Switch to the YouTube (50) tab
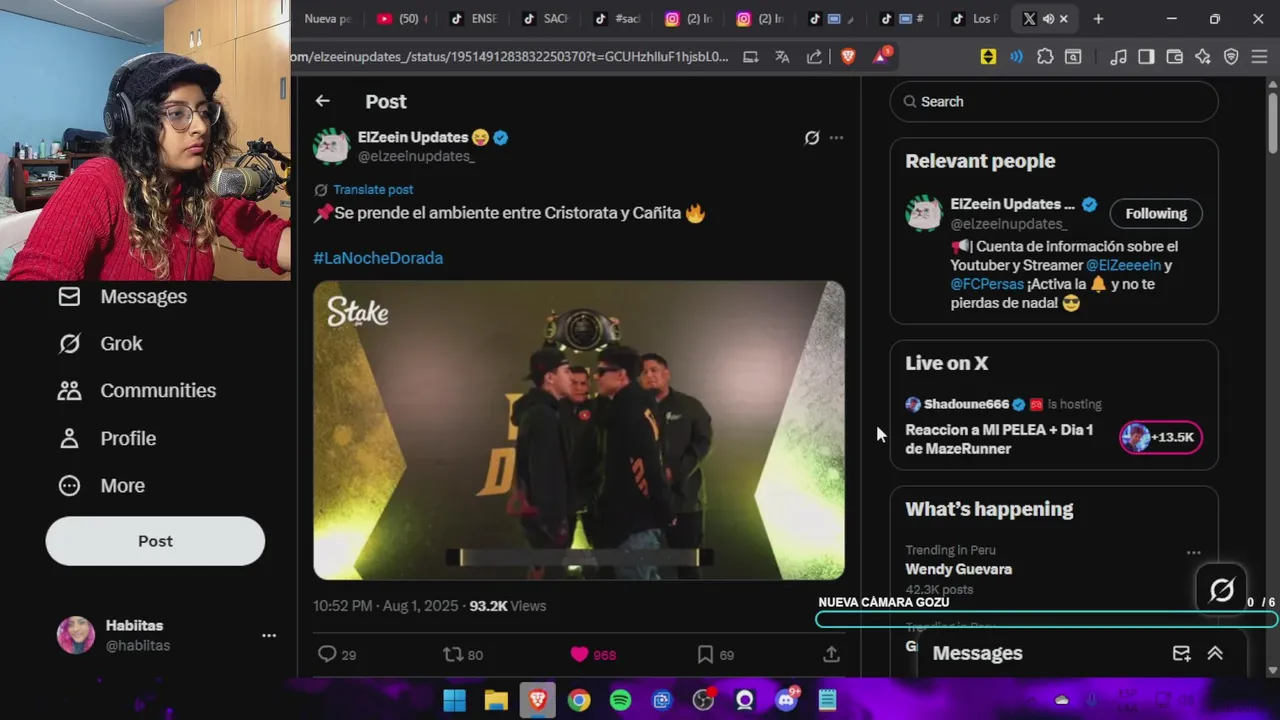The height and width of the screenshot is (720, 1280). pyautogui.click(x=401, y=19)
